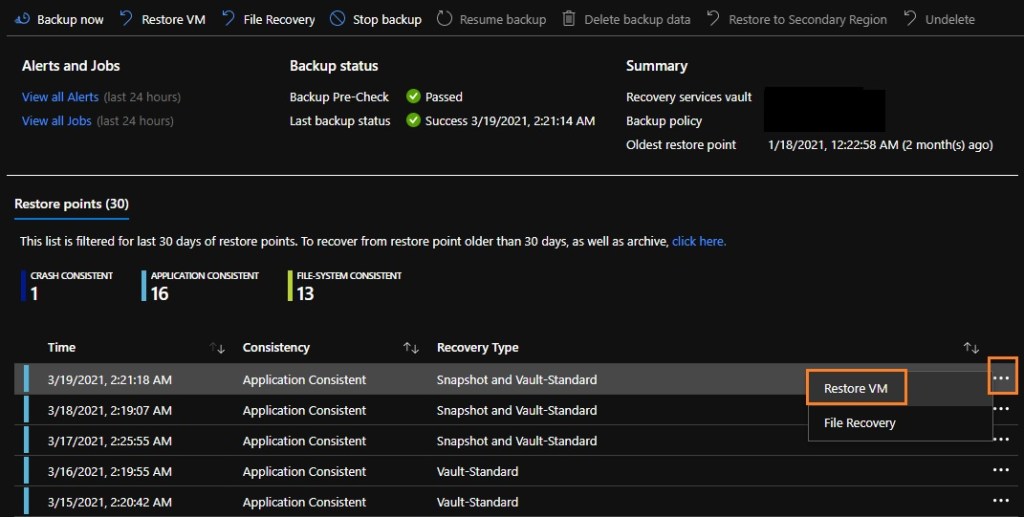Click the Recovery Type column header
This screenshot has width=1024, height=517.
point(478,347)
